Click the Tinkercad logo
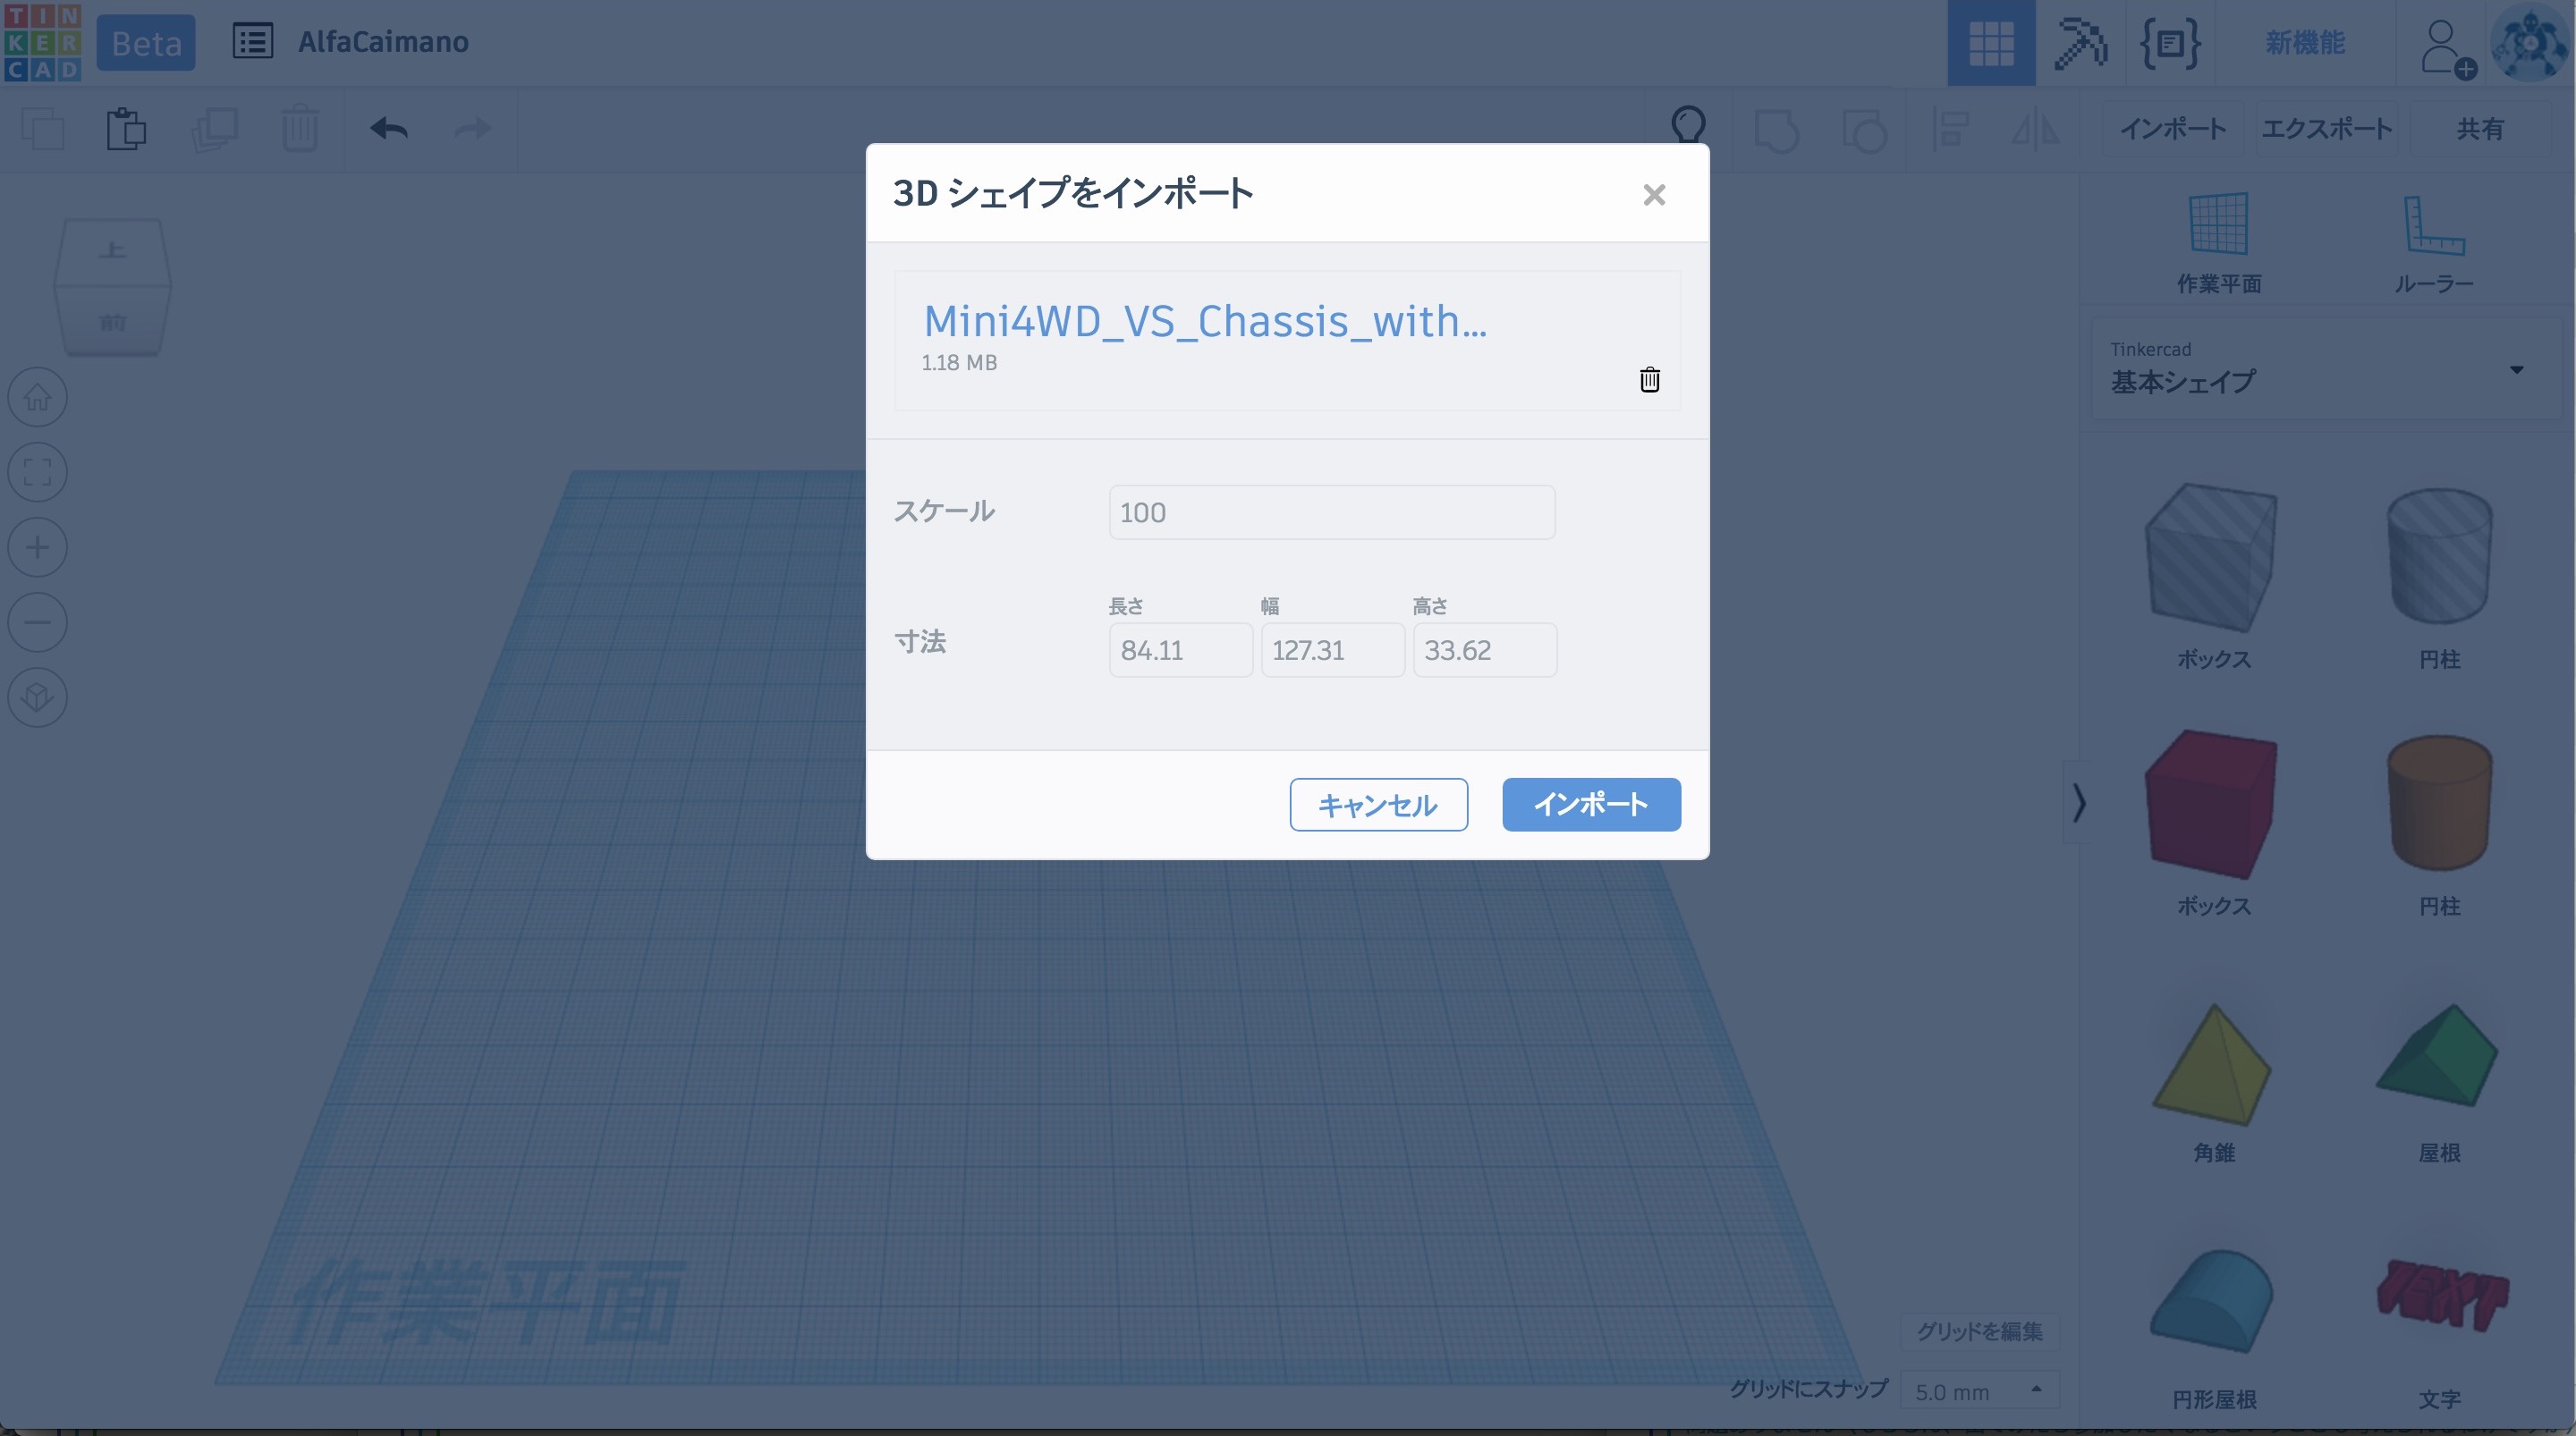 pos(42,42)
